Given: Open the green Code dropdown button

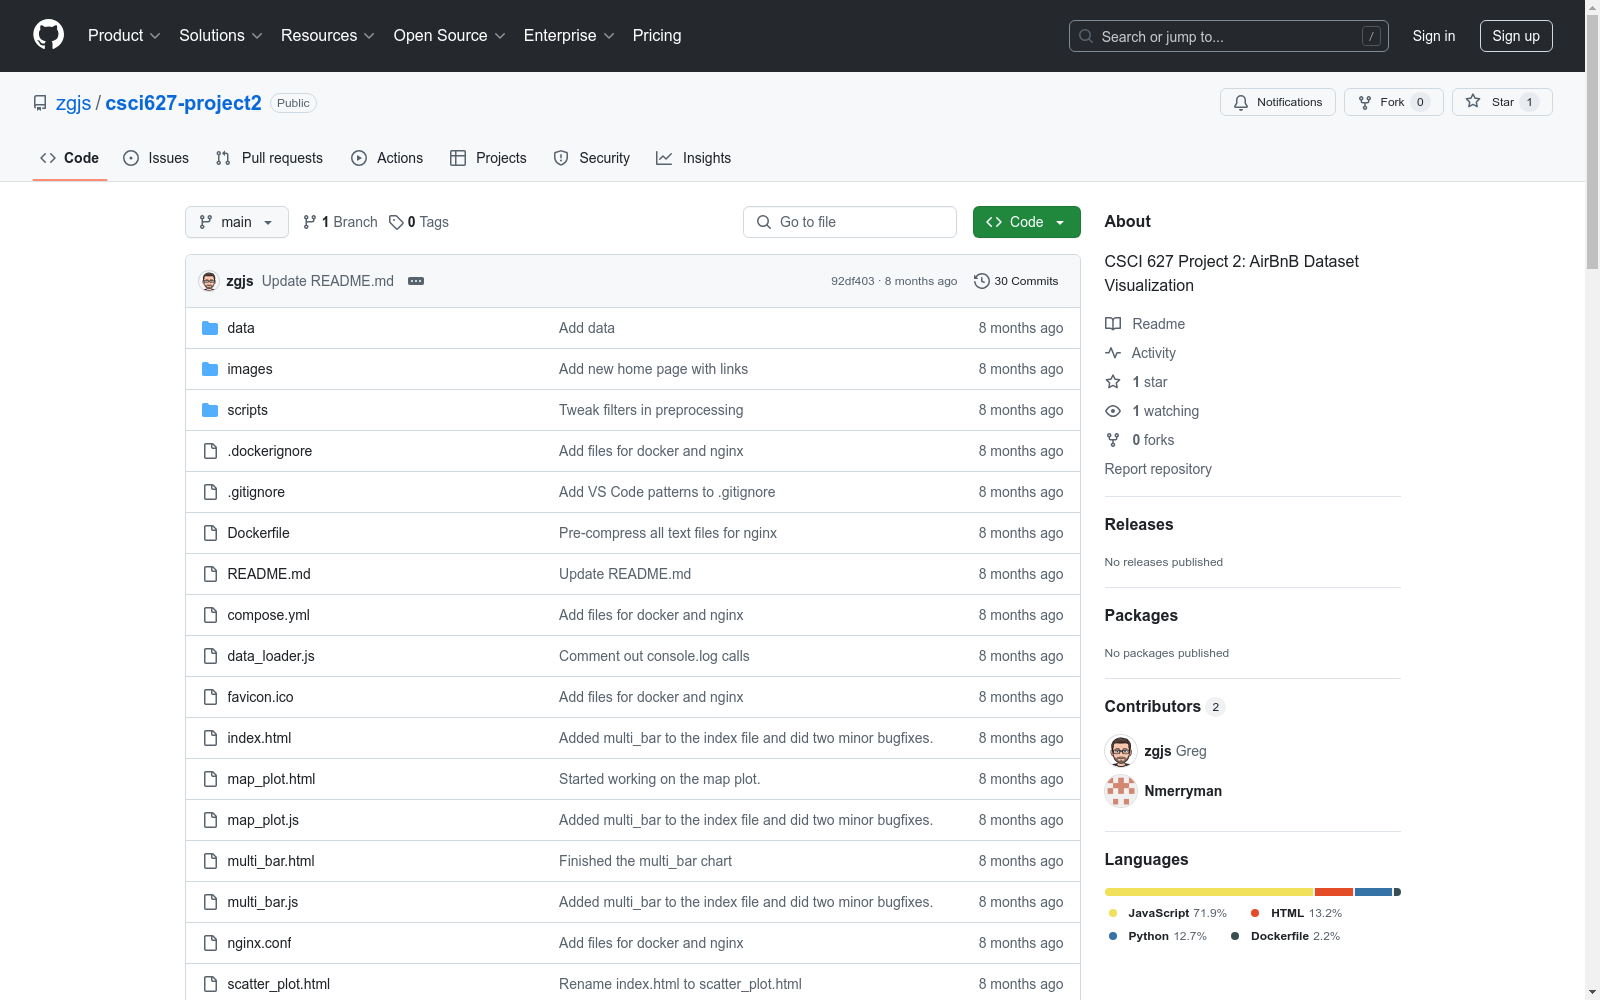Looking at the screenshot, I should [x=1026, y=222].
